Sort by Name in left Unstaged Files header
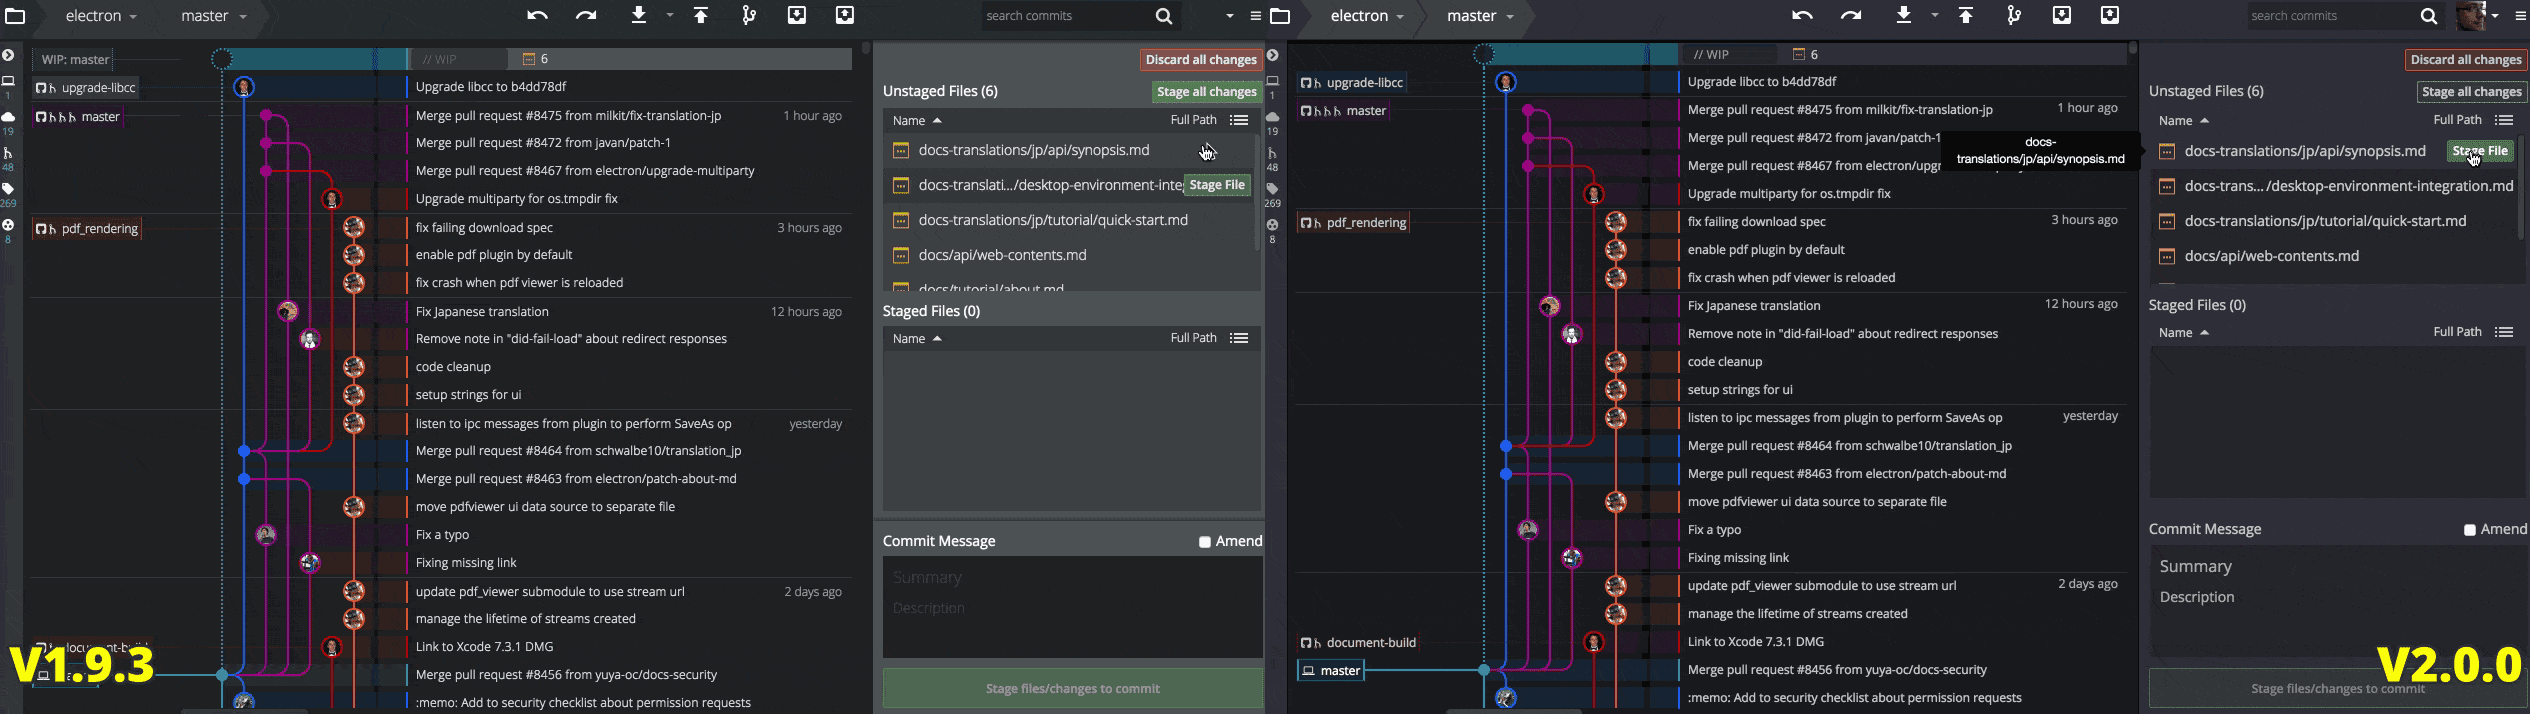2530x714 pixels. coord(917,120)
